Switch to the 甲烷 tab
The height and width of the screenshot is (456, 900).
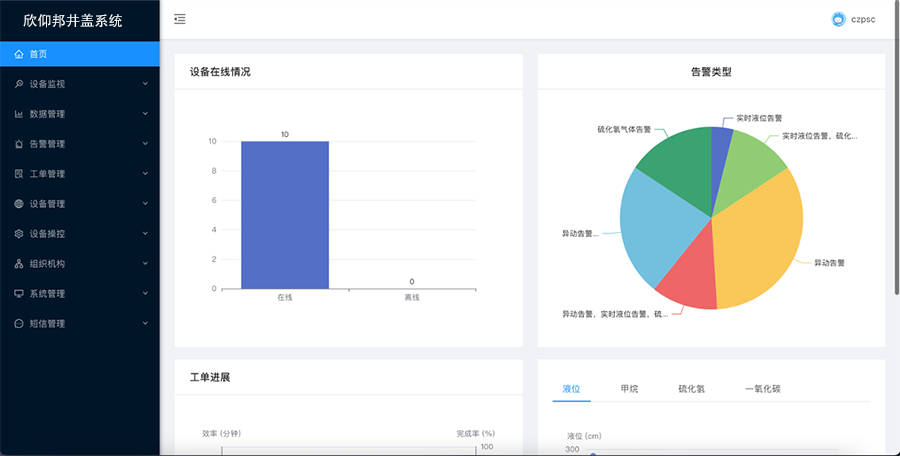(x=630, y=388)
